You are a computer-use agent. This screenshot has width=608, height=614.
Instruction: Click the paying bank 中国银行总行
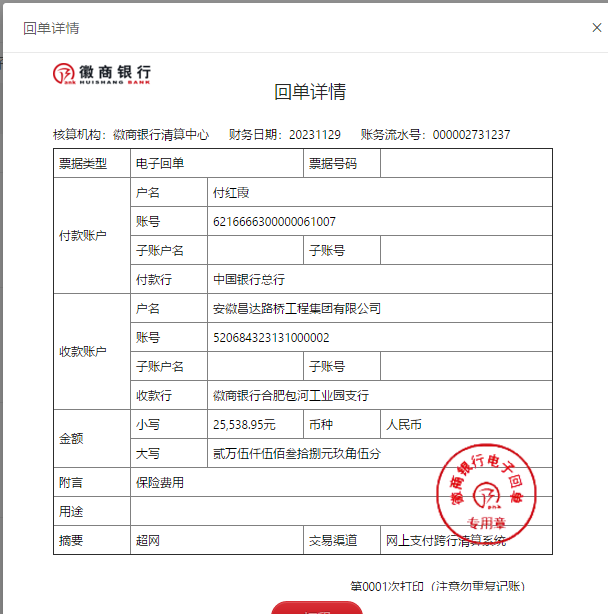(x=249, y=280)
